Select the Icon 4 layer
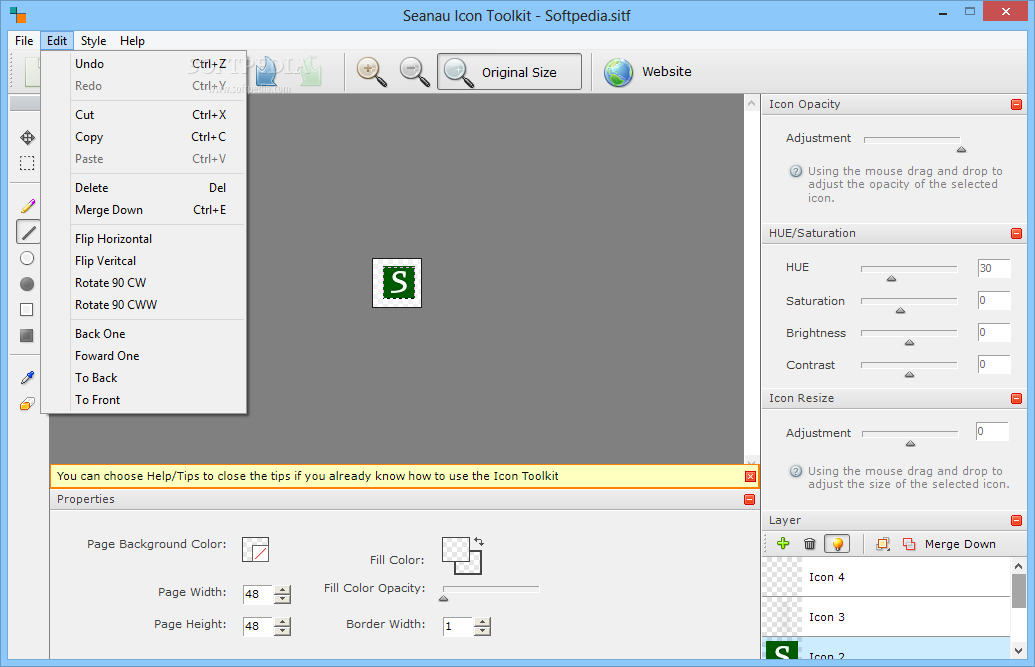The height and width of the screenshot is (667, 1035). tap(886, 577)
